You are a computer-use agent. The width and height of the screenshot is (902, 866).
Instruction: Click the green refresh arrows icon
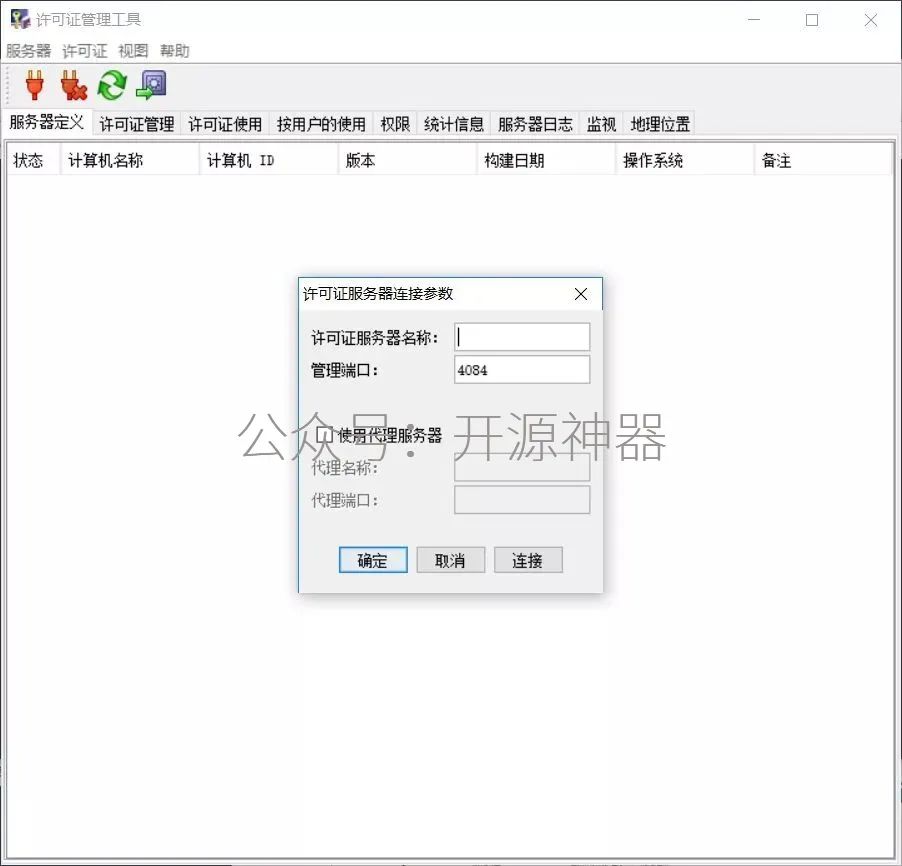point(111,85)
